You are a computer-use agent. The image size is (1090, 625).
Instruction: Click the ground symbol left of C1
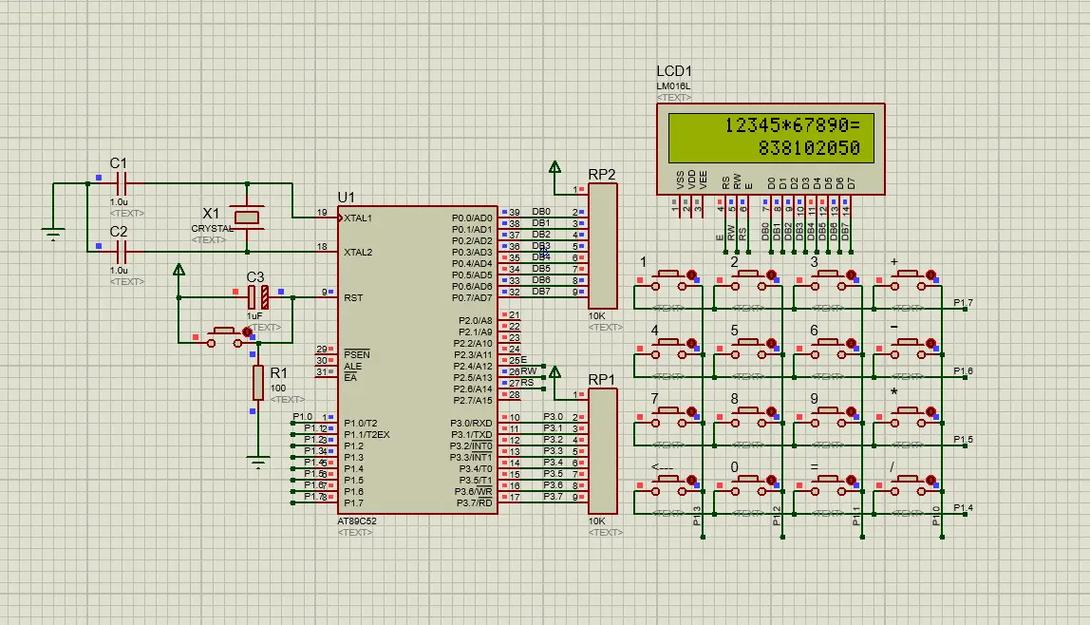[x=53, y=233]
